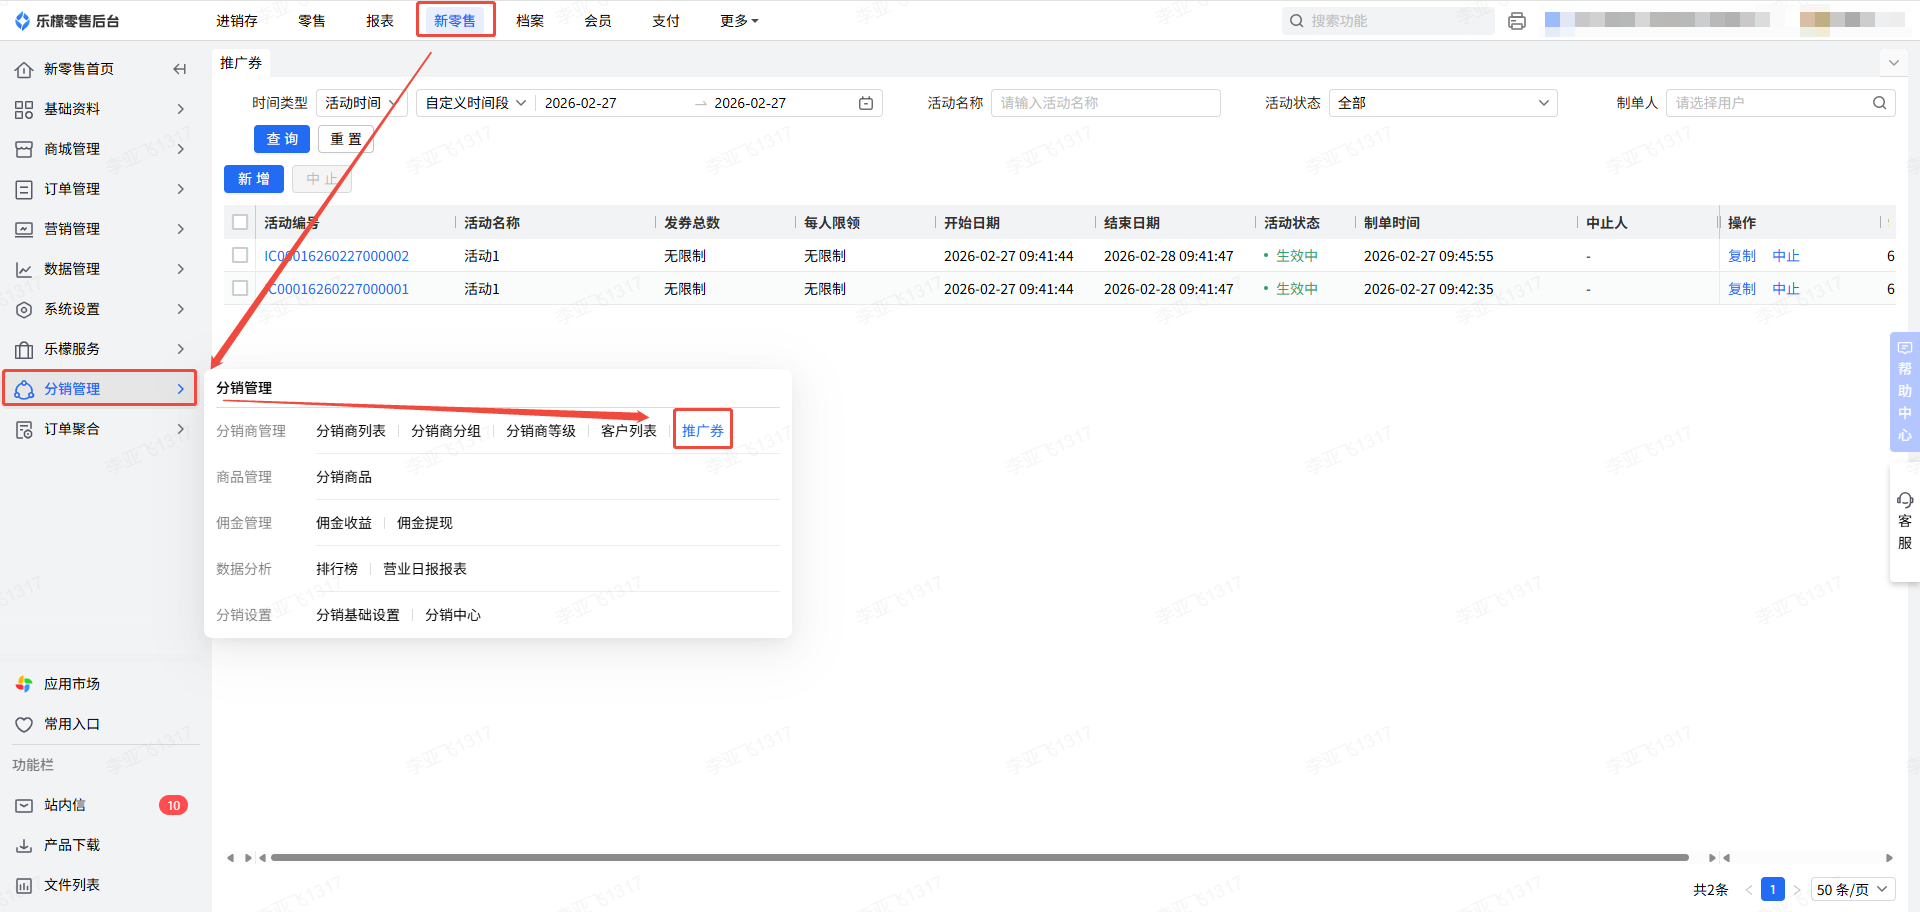This screenshot has width=1920, height=912.
Task: Open 营业日报报表 in submenu
Action: pos(425,569)
